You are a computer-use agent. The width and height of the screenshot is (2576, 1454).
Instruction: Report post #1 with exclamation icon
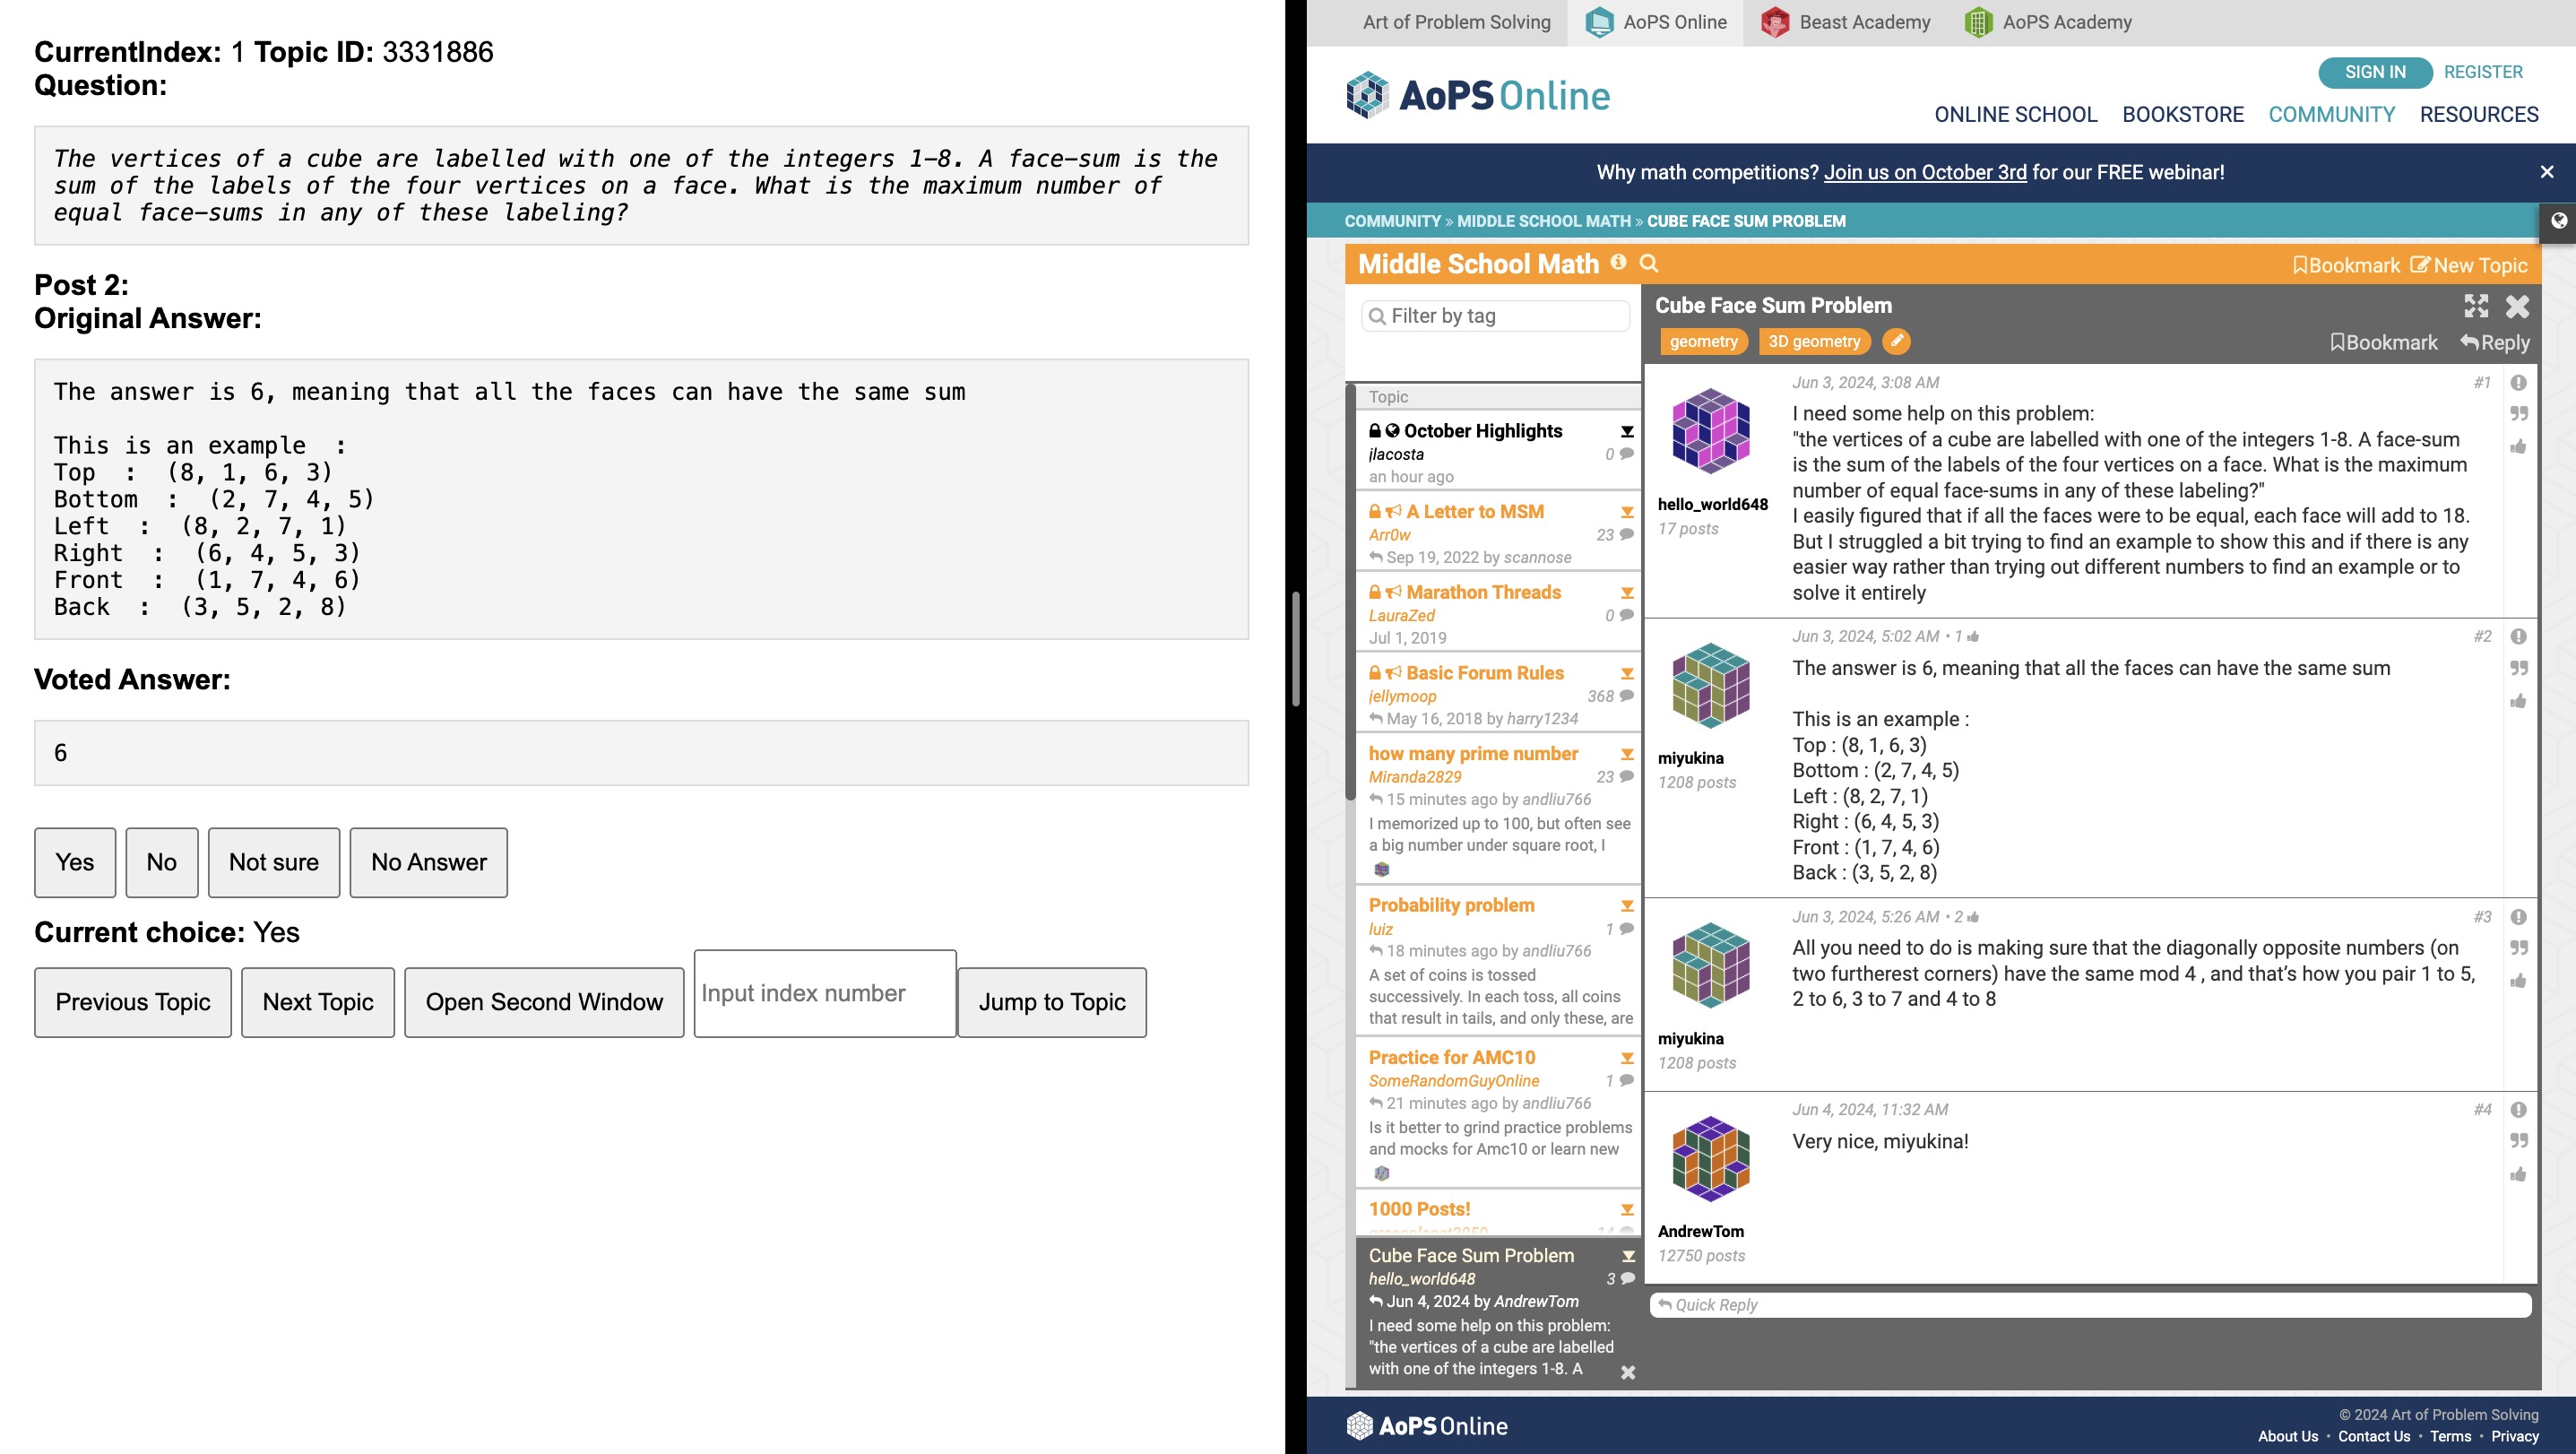[2518, 383]
